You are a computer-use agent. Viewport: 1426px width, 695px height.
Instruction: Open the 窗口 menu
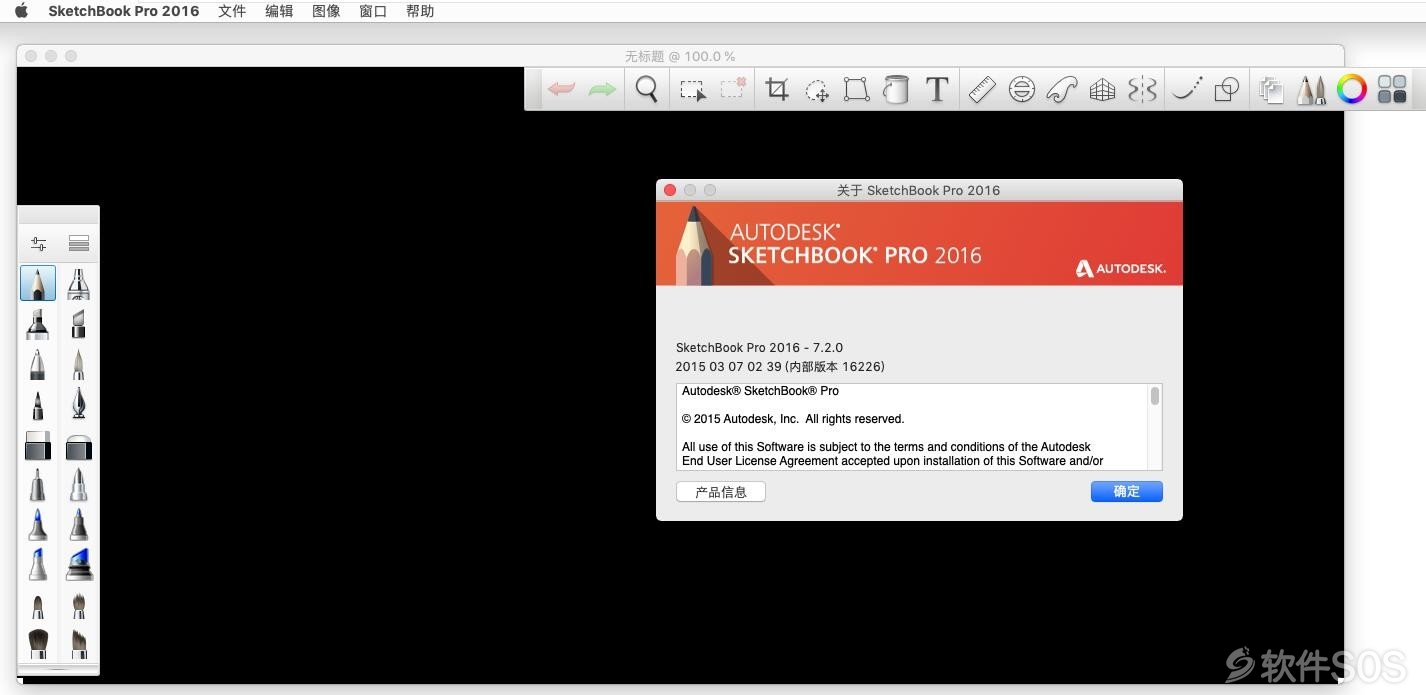373,11
